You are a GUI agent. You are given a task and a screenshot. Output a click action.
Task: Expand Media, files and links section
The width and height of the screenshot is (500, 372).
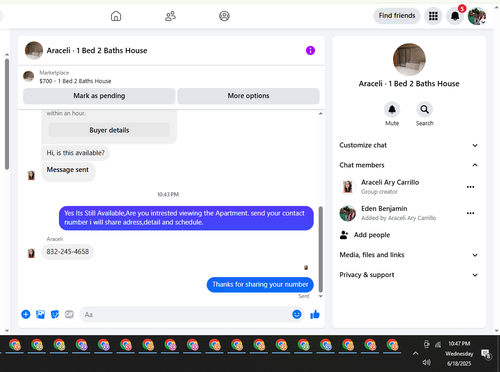[409, 255]
